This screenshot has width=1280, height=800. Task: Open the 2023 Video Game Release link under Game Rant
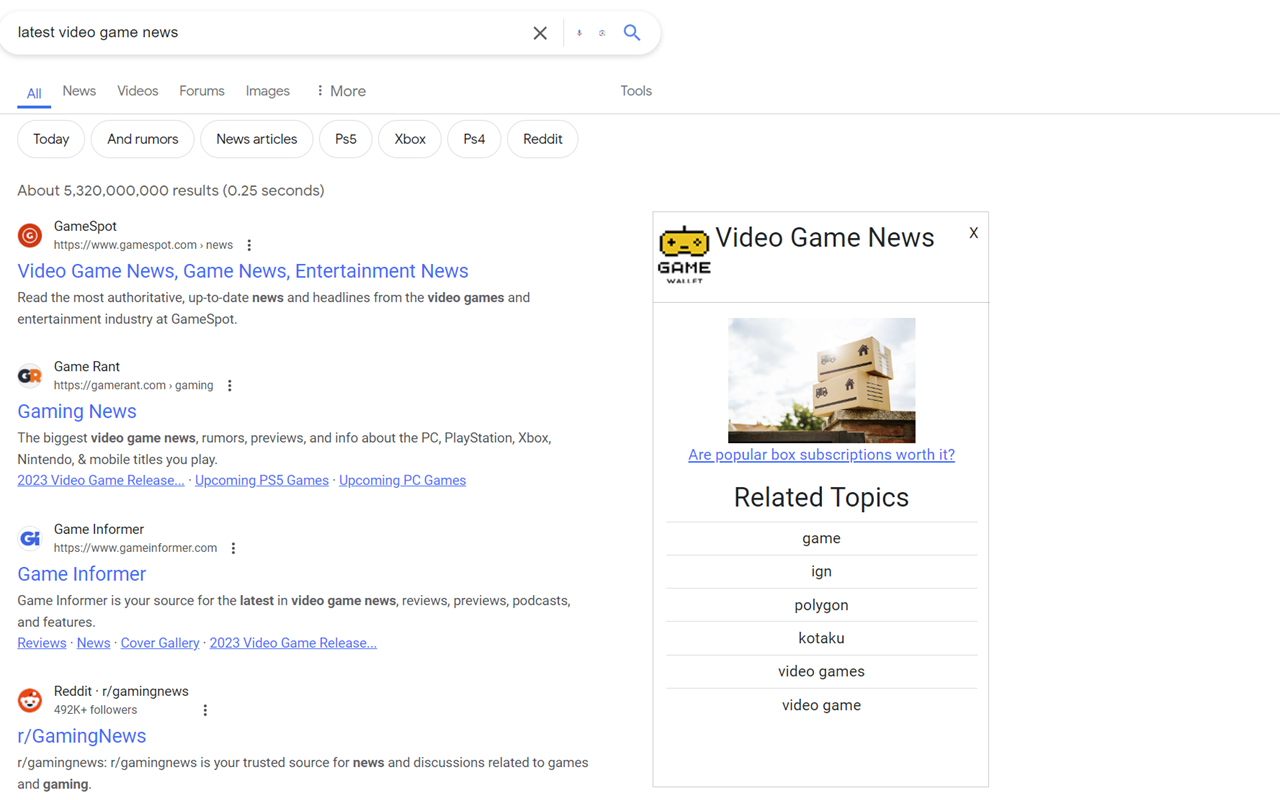click(101, 480)
